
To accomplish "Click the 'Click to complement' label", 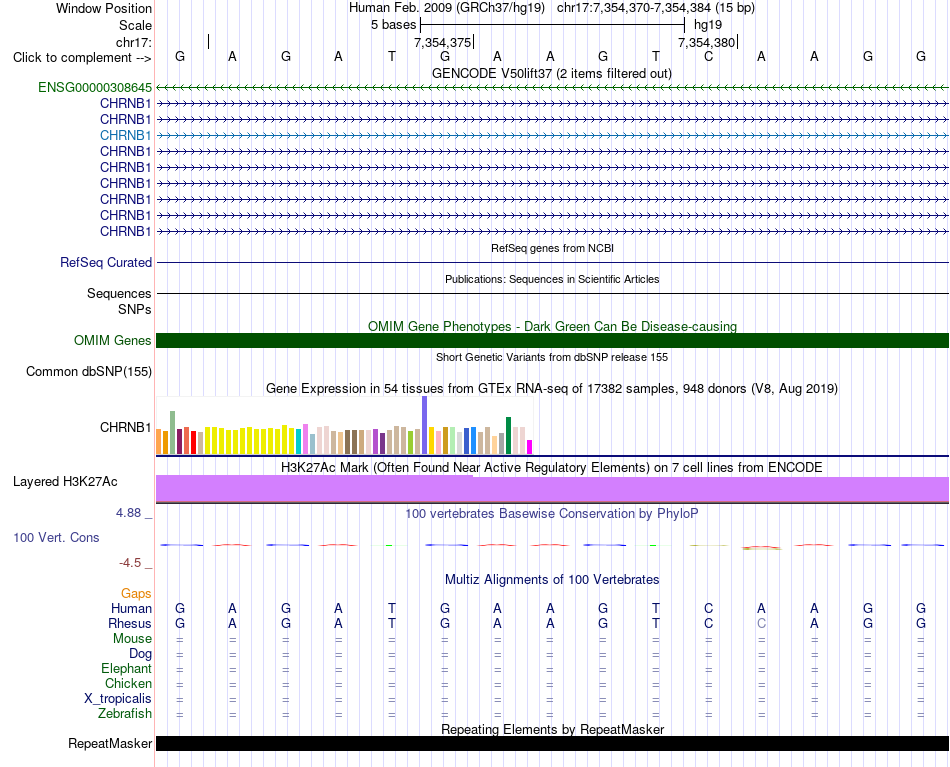I will point(82,58).
